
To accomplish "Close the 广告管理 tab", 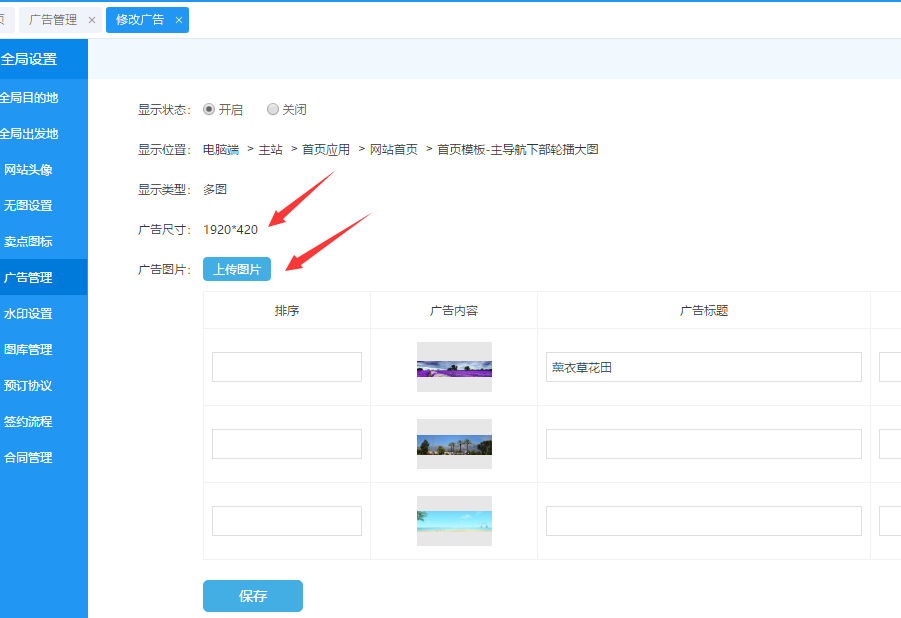I will (x=92, y=20).
